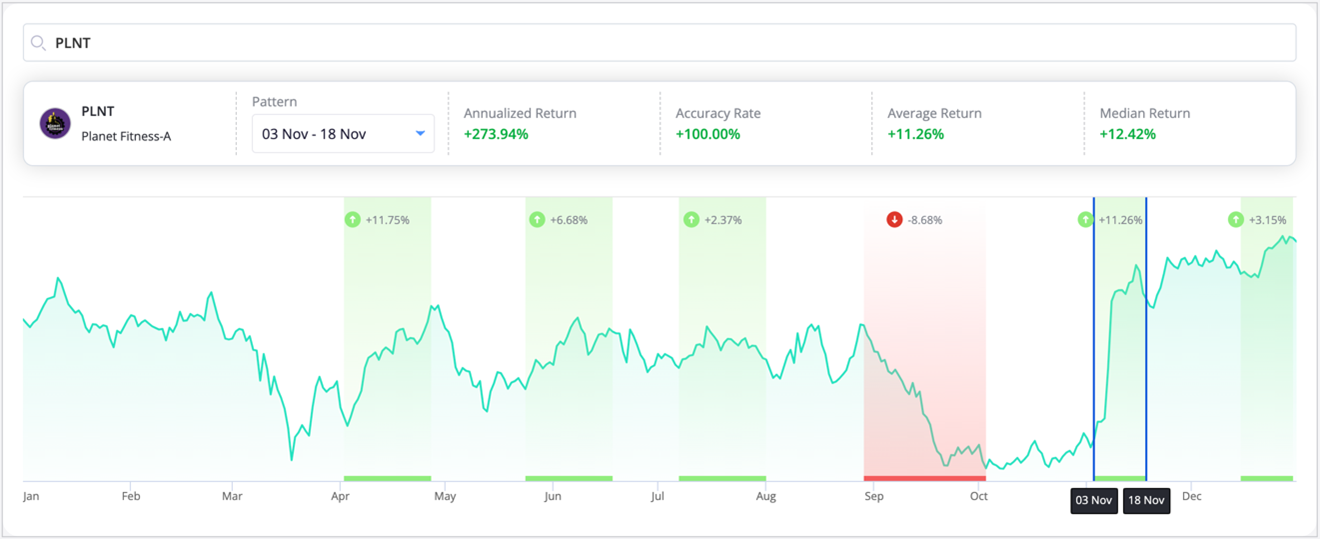Click the green up-arrow icon beside +6.68%
1320x539 pixels.
(x=536, y=220)
